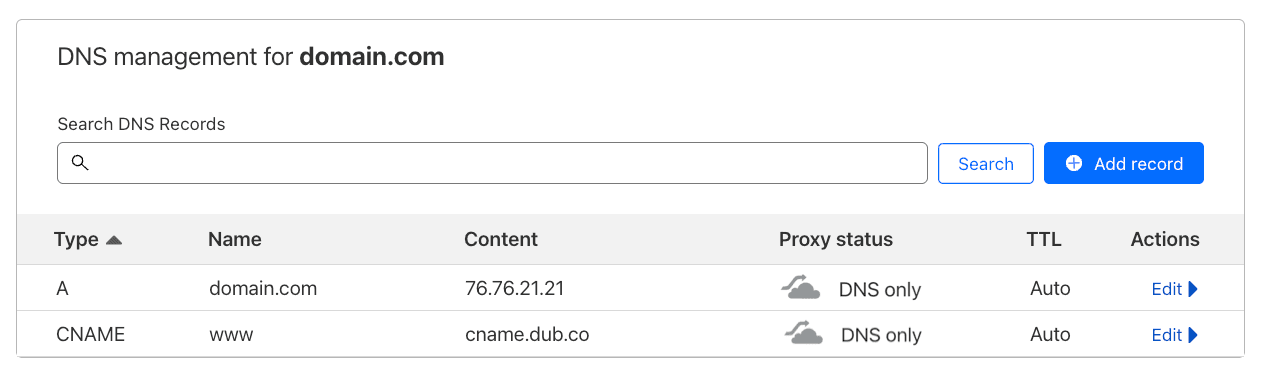Viewport: 1270px width, 375px height.
Task: Expand the CNAME record's Edit arrow
Action: click(1192, 335)
